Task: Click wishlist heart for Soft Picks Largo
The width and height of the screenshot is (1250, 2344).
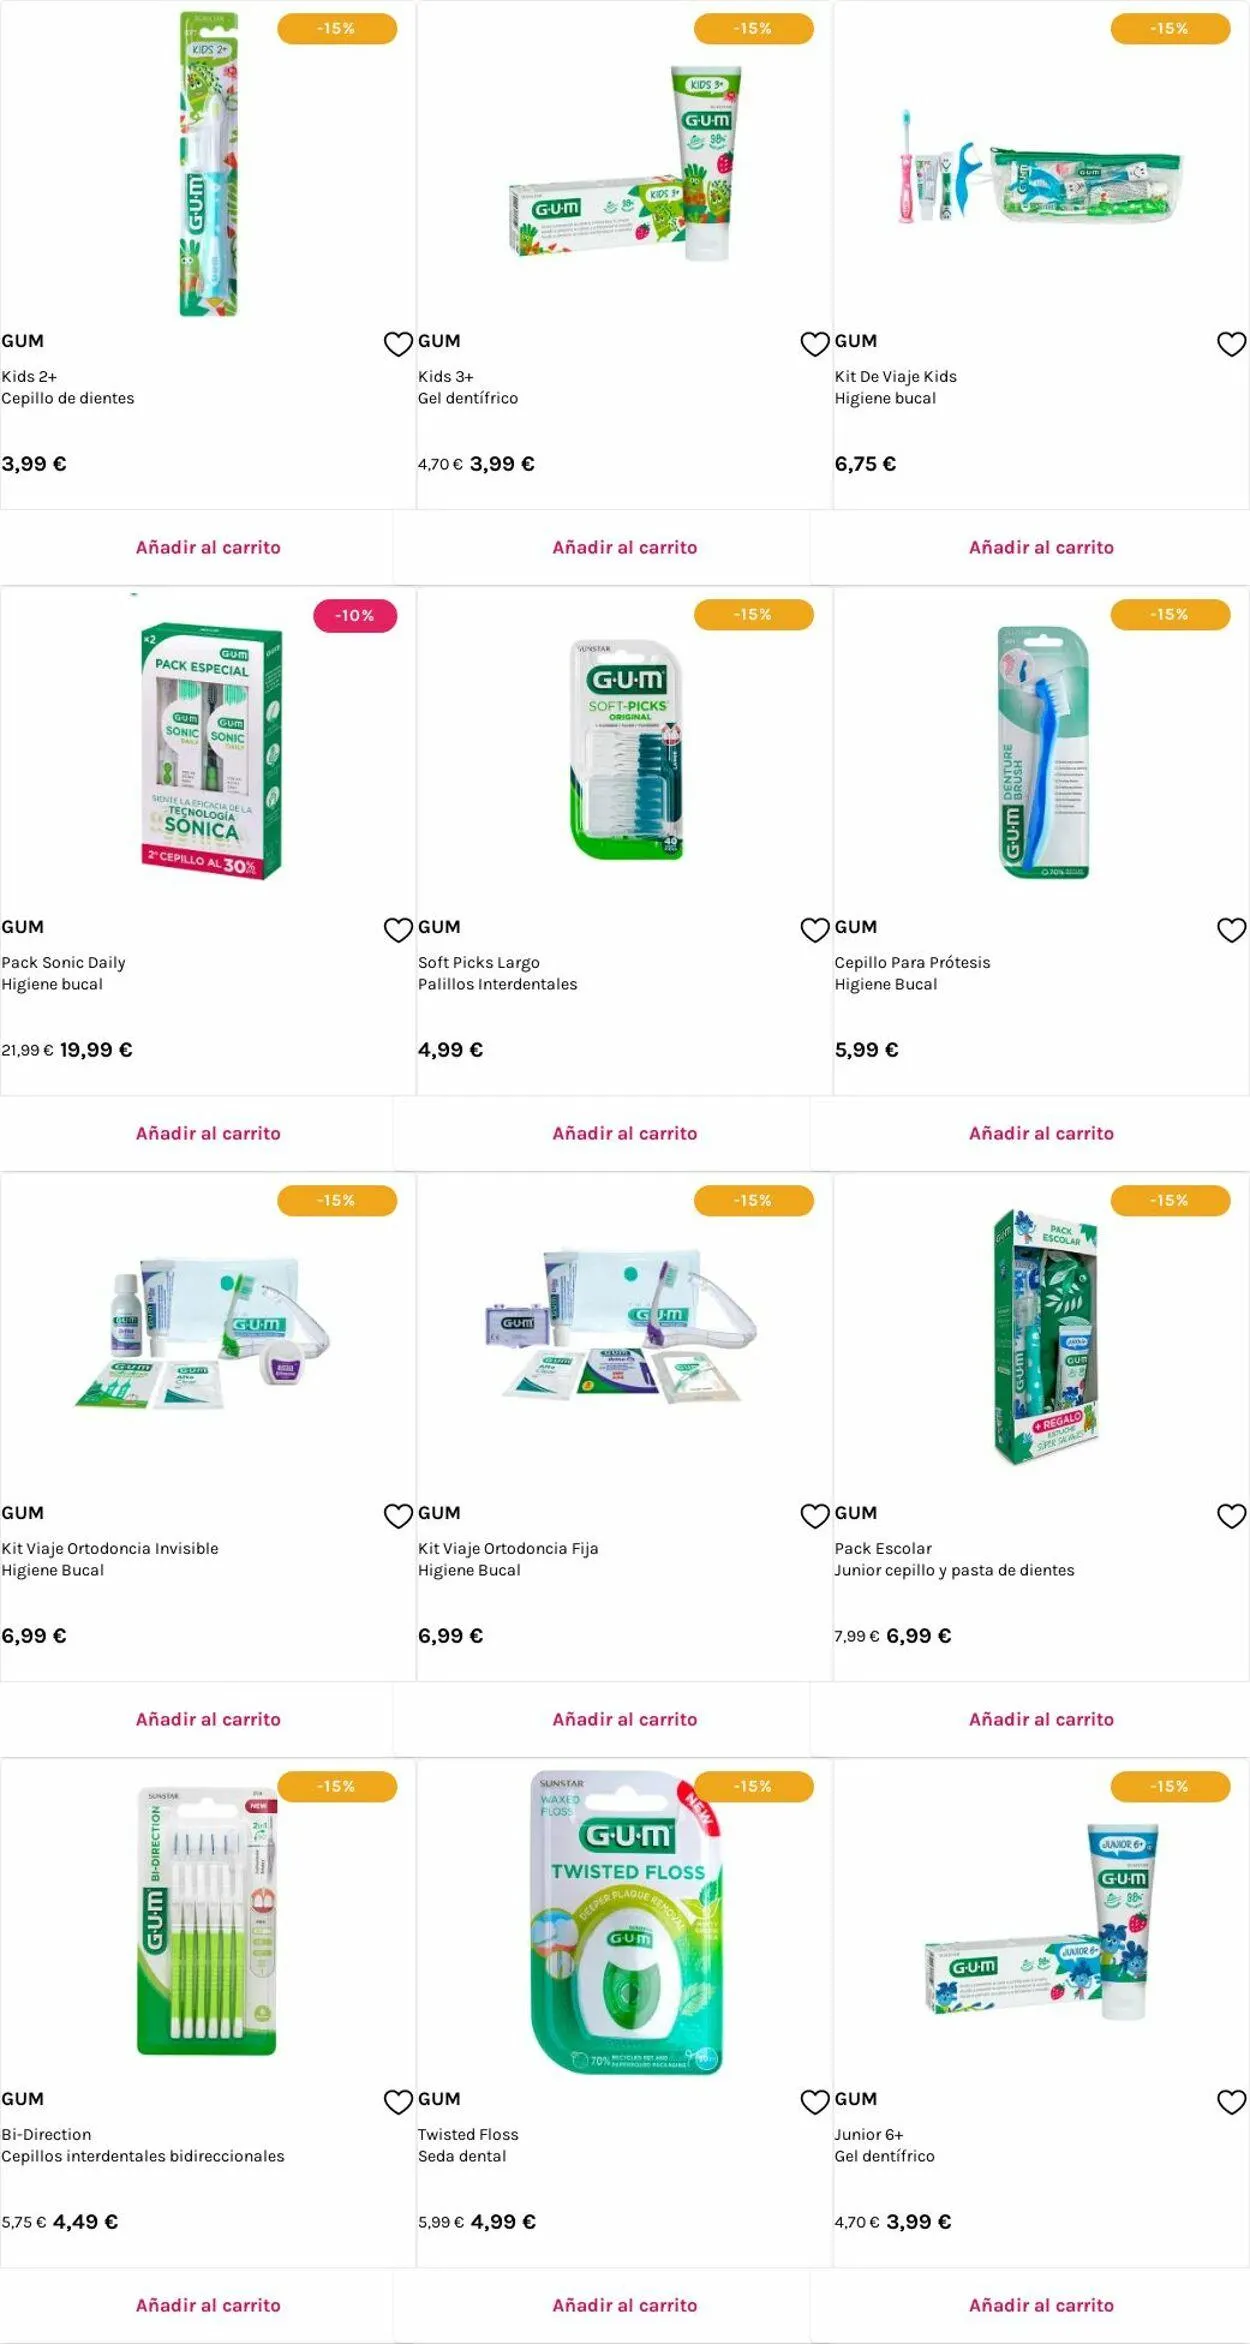Action: click(x=815, y=930)
